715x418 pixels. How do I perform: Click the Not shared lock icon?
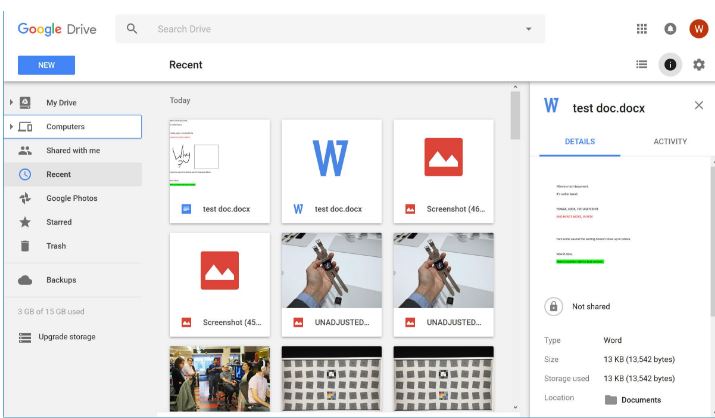point(553,306)
